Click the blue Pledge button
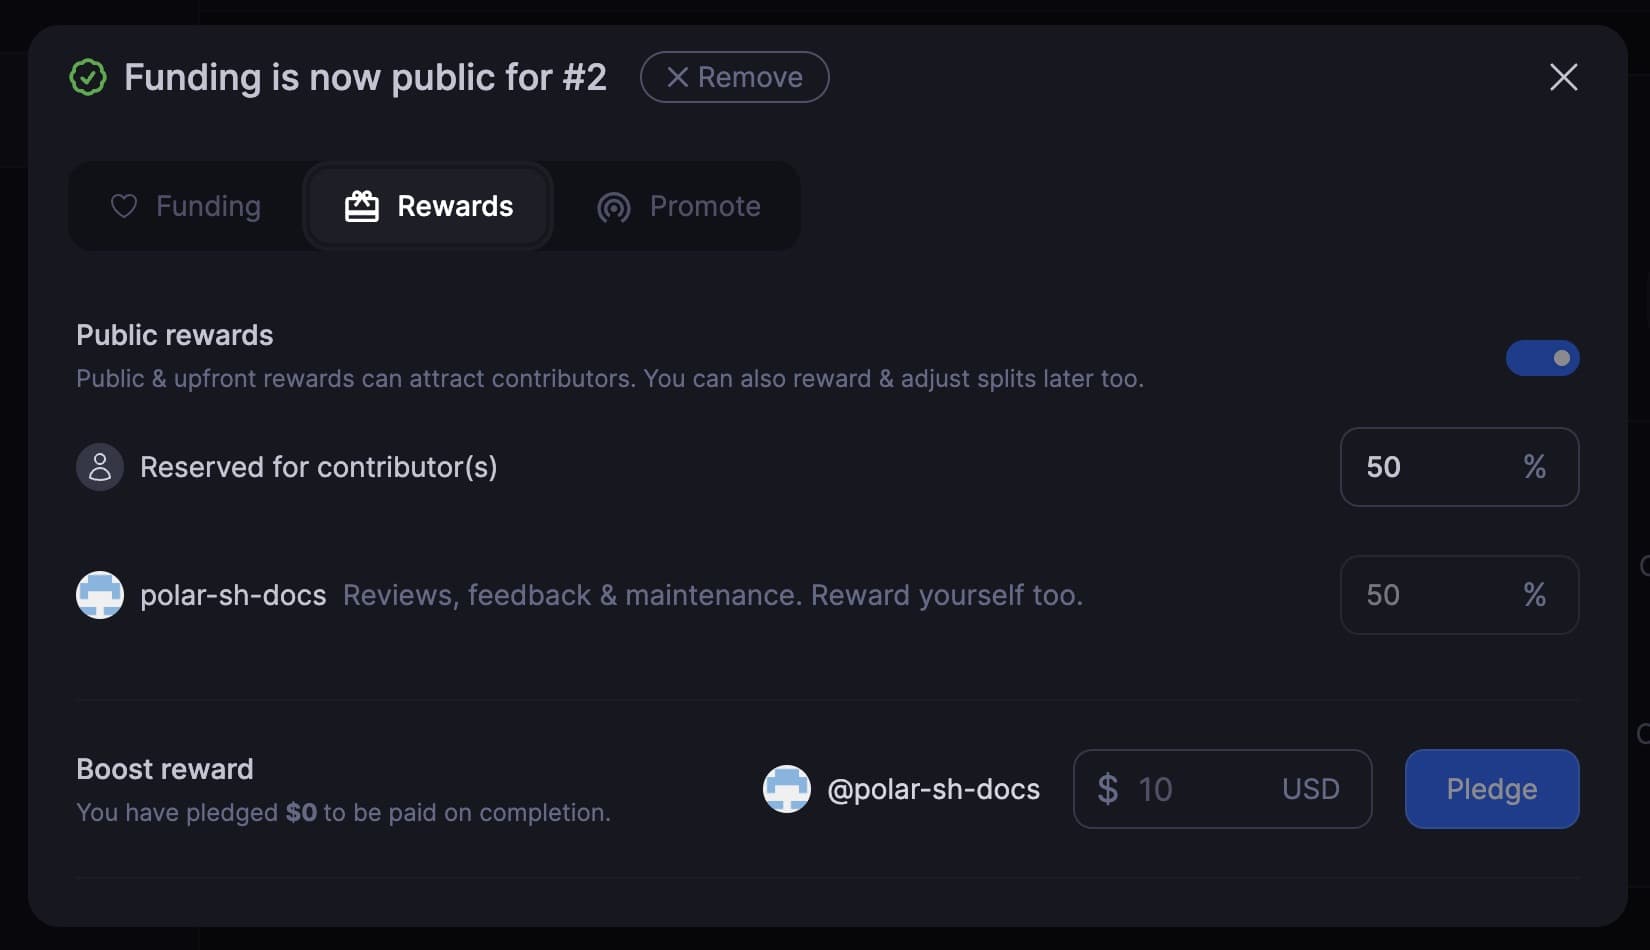 point(1492,789)
